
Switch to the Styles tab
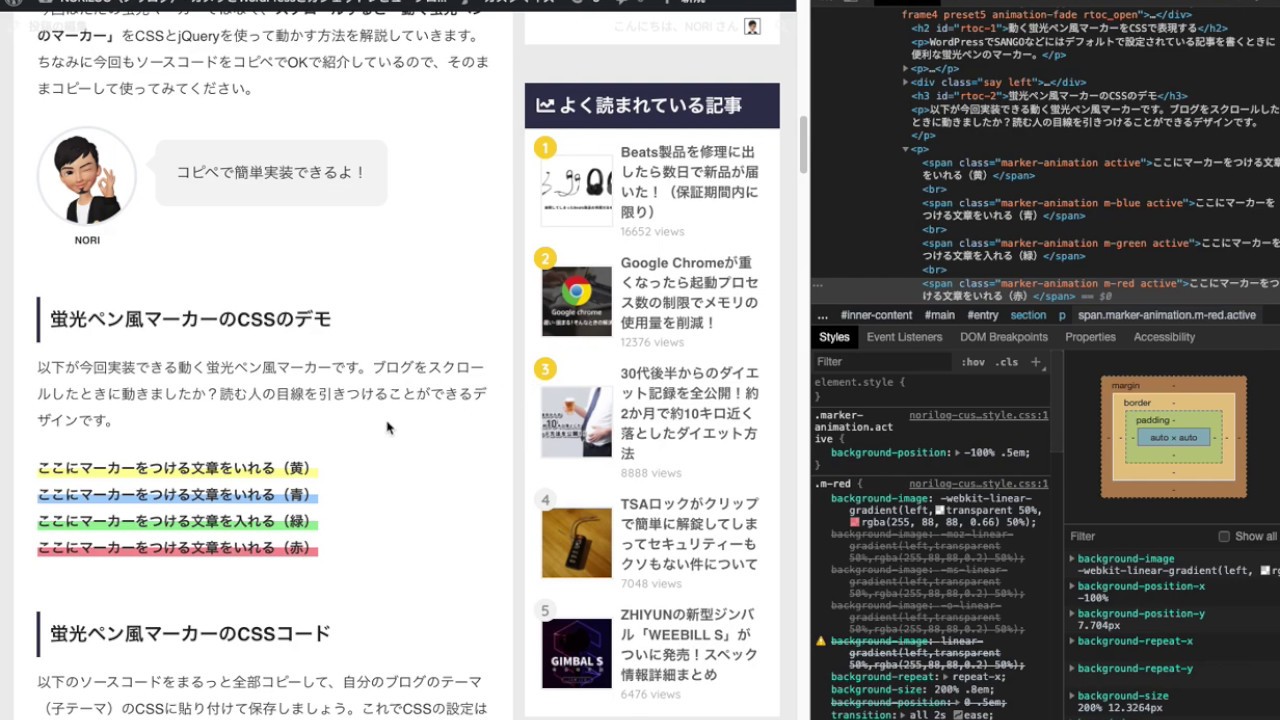tap(834, 337)
